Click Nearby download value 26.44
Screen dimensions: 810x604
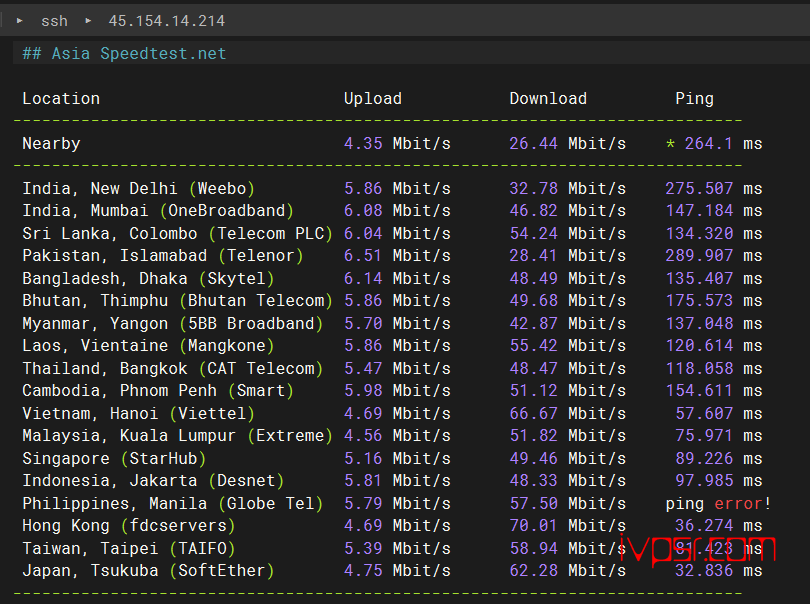click(x=533, y=143)
